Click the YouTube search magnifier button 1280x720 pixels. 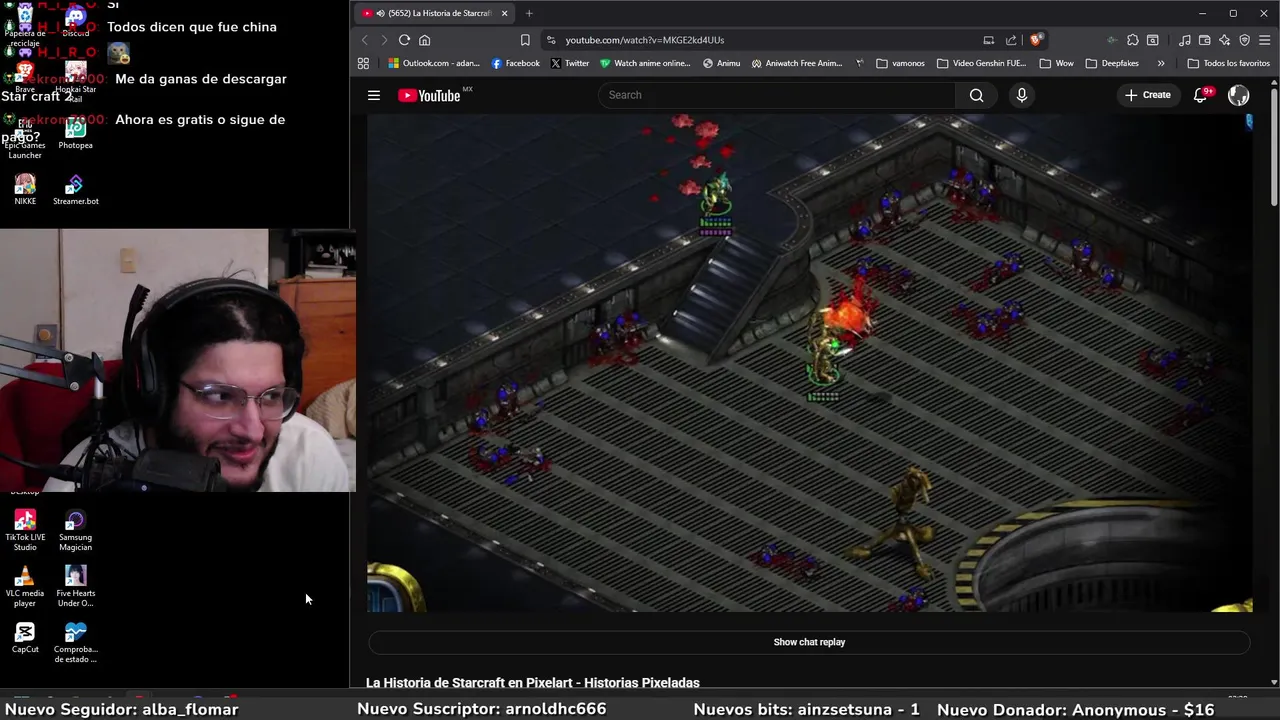(976, 95)
